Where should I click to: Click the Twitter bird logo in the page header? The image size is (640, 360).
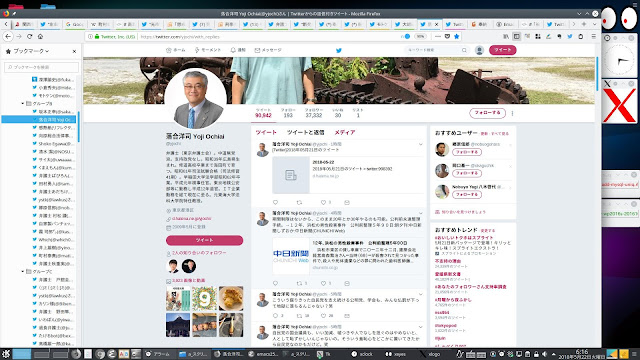coord(338,50)
